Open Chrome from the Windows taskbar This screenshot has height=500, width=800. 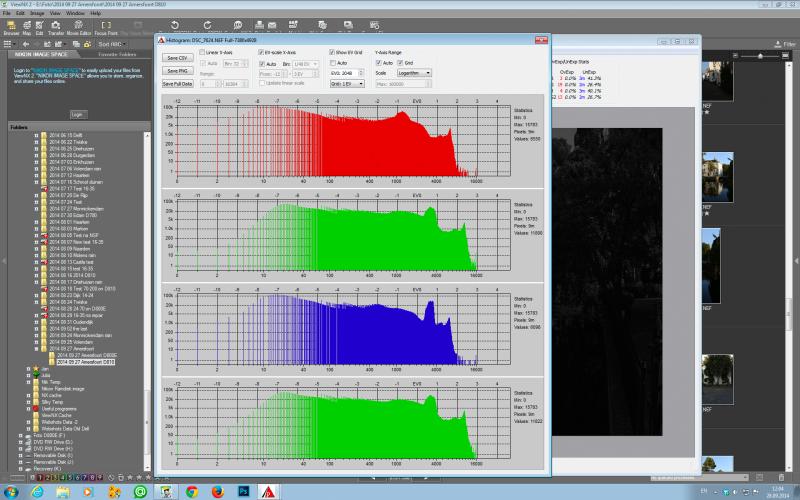coord(192,492)
